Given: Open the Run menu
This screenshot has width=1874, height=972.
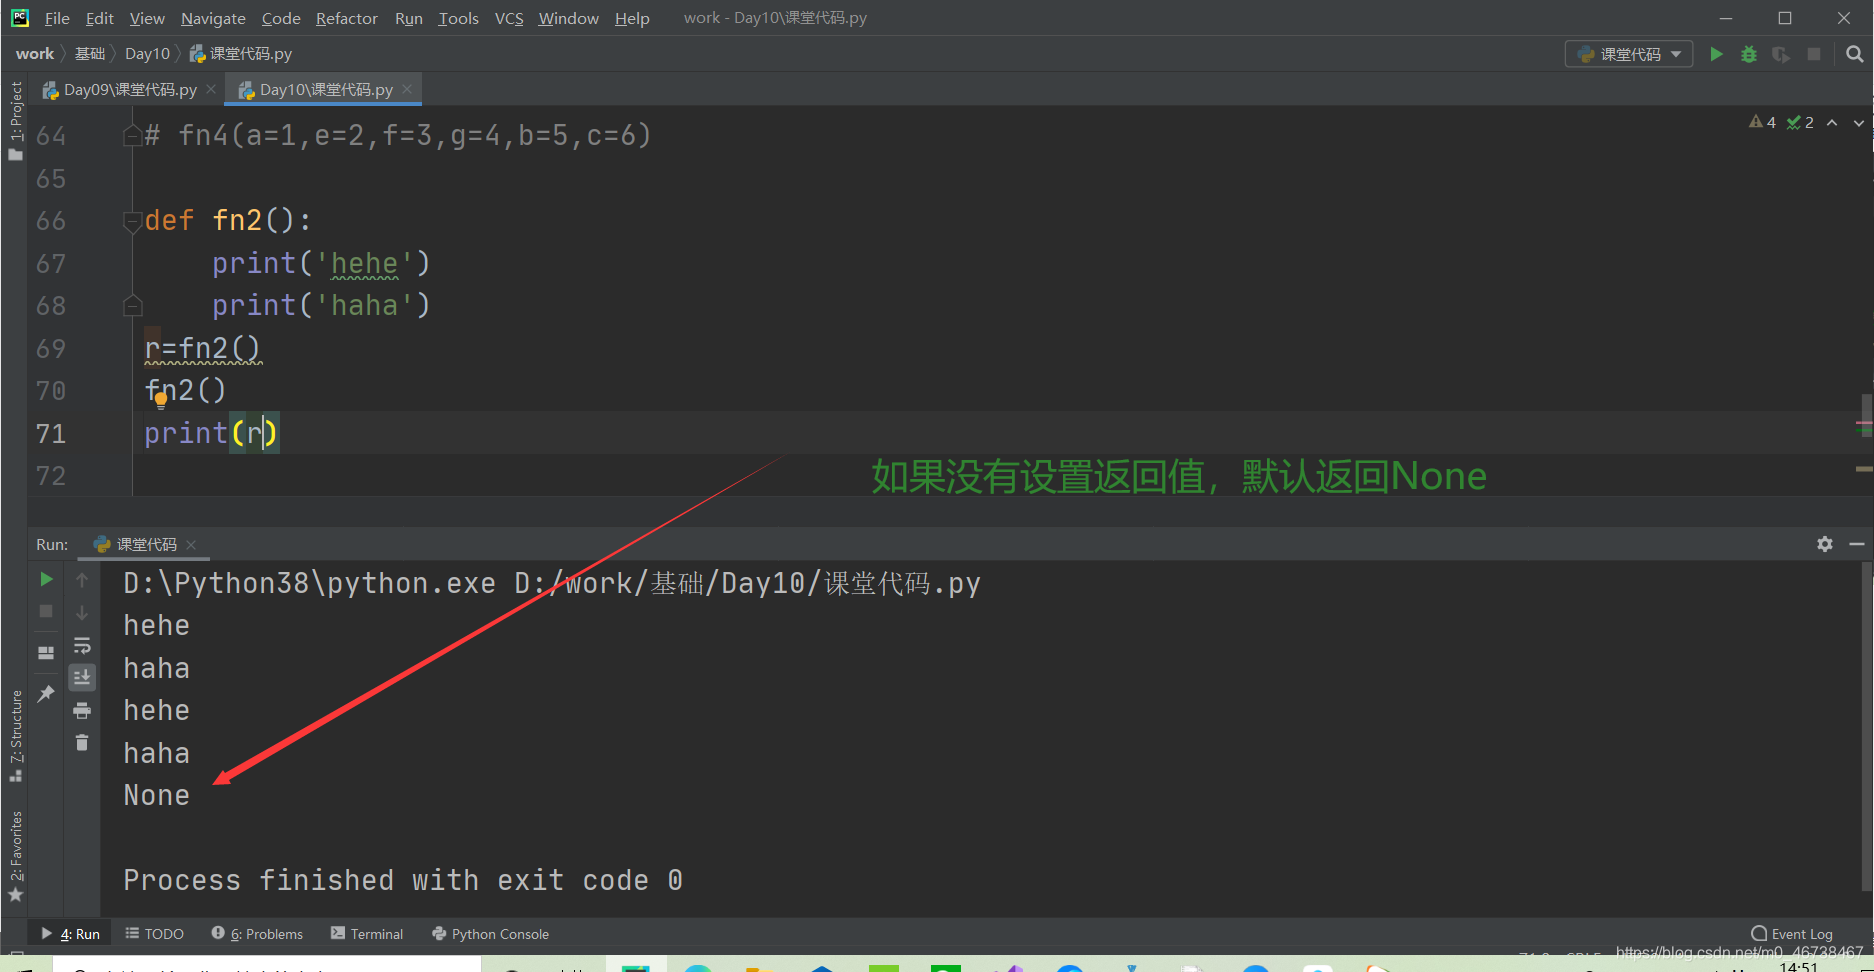Looking at the screenshot, I should [408, 18].
